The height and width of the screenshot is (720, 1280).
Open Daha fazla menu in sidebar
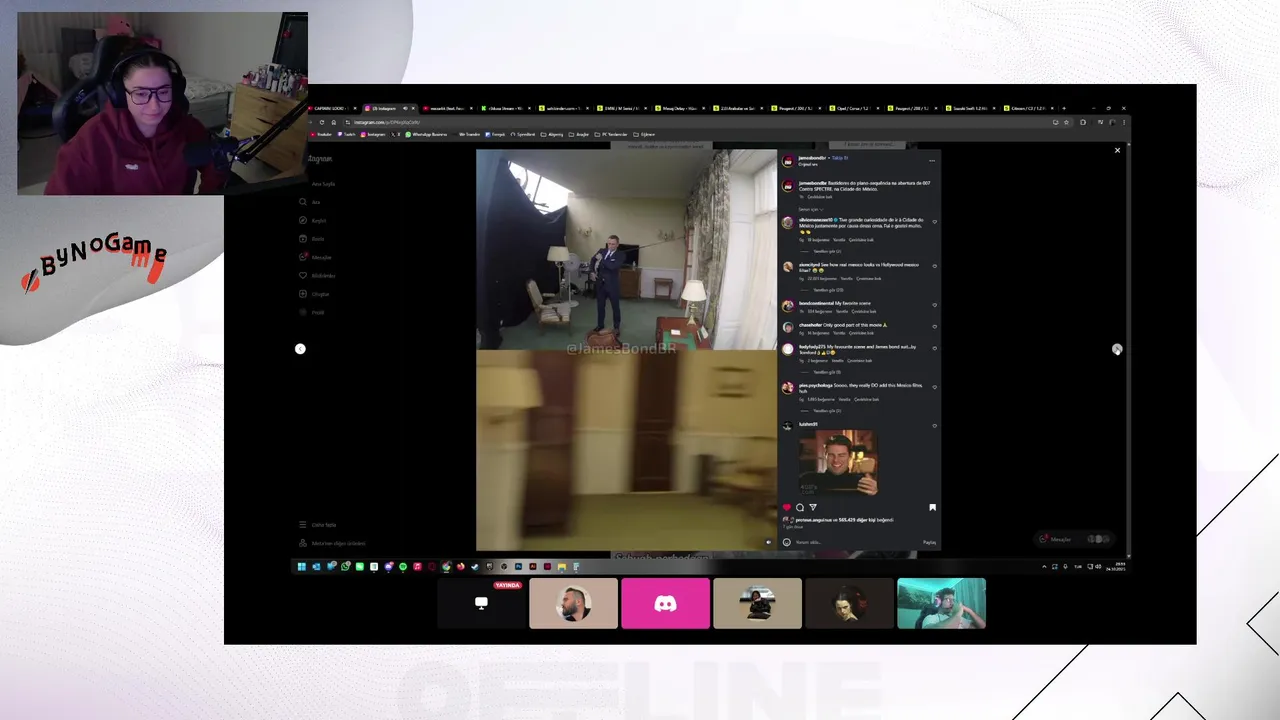pyautogui.click(x=317, y=525)
